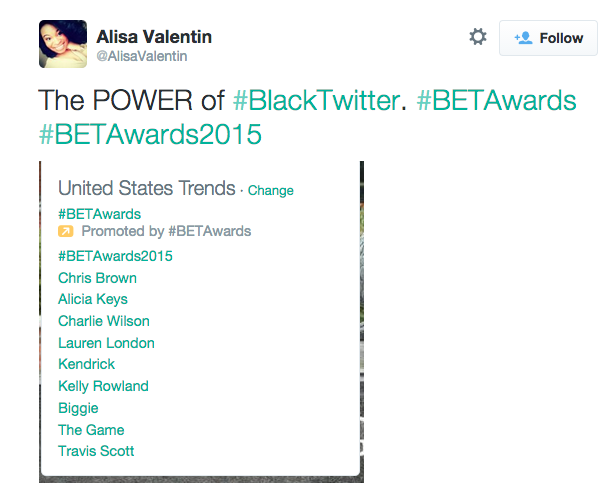This screenshot has width=609, height=485.
Task: Open Alisa Valentin's profile avatar
Action: pyautogui.click(x=63, y=43)
